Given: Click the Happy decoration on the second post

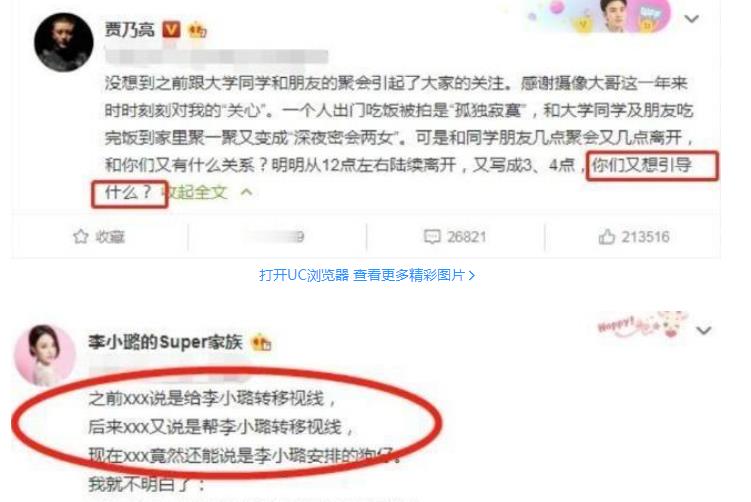Looking at the screenshot, I should 642,325.
